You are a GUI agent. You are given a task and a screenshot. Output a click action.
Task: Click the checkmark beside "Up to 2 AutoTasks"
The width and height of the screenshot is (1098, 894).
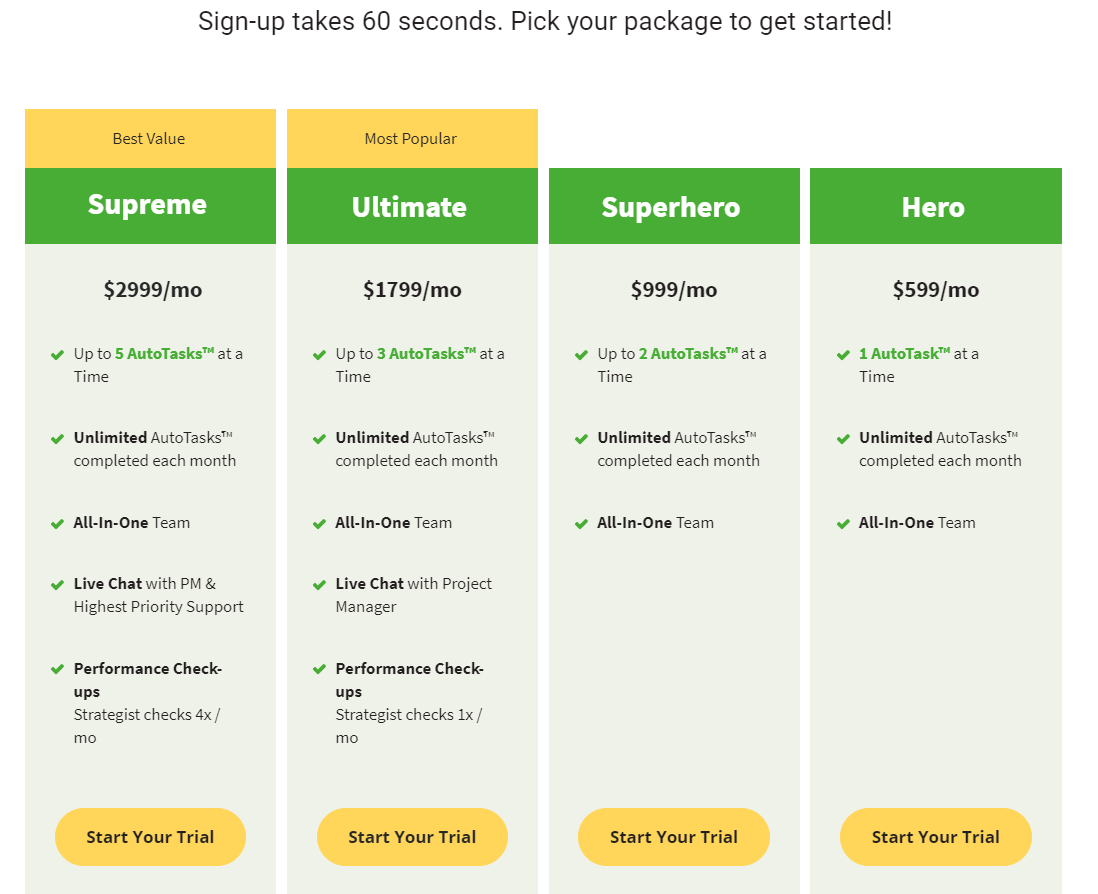(x=581, y=354)
